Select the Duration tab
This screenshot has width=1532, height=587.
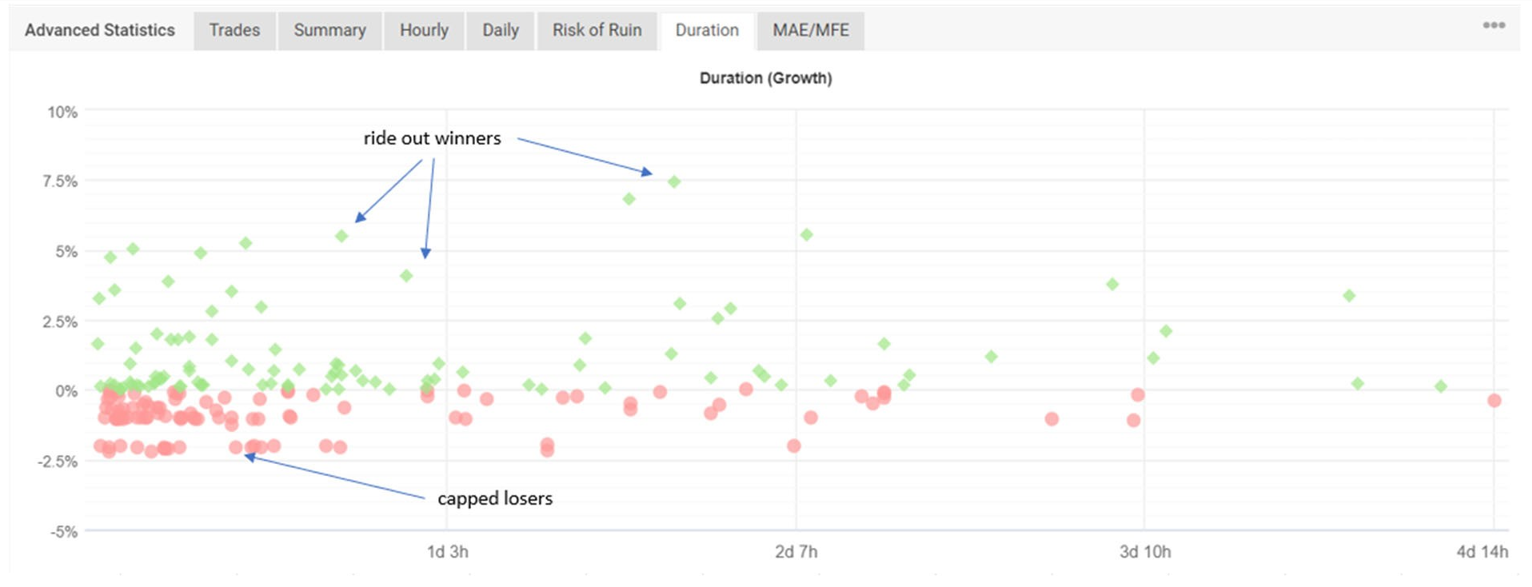point(707,30)
